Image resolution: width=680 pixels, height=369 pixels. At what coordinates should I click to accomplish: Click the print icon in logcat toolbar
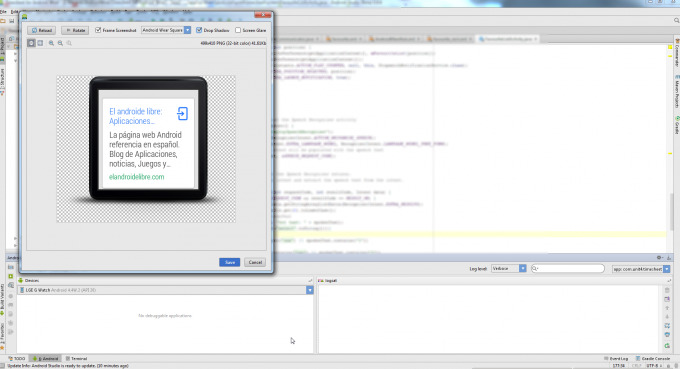(667, 335)
